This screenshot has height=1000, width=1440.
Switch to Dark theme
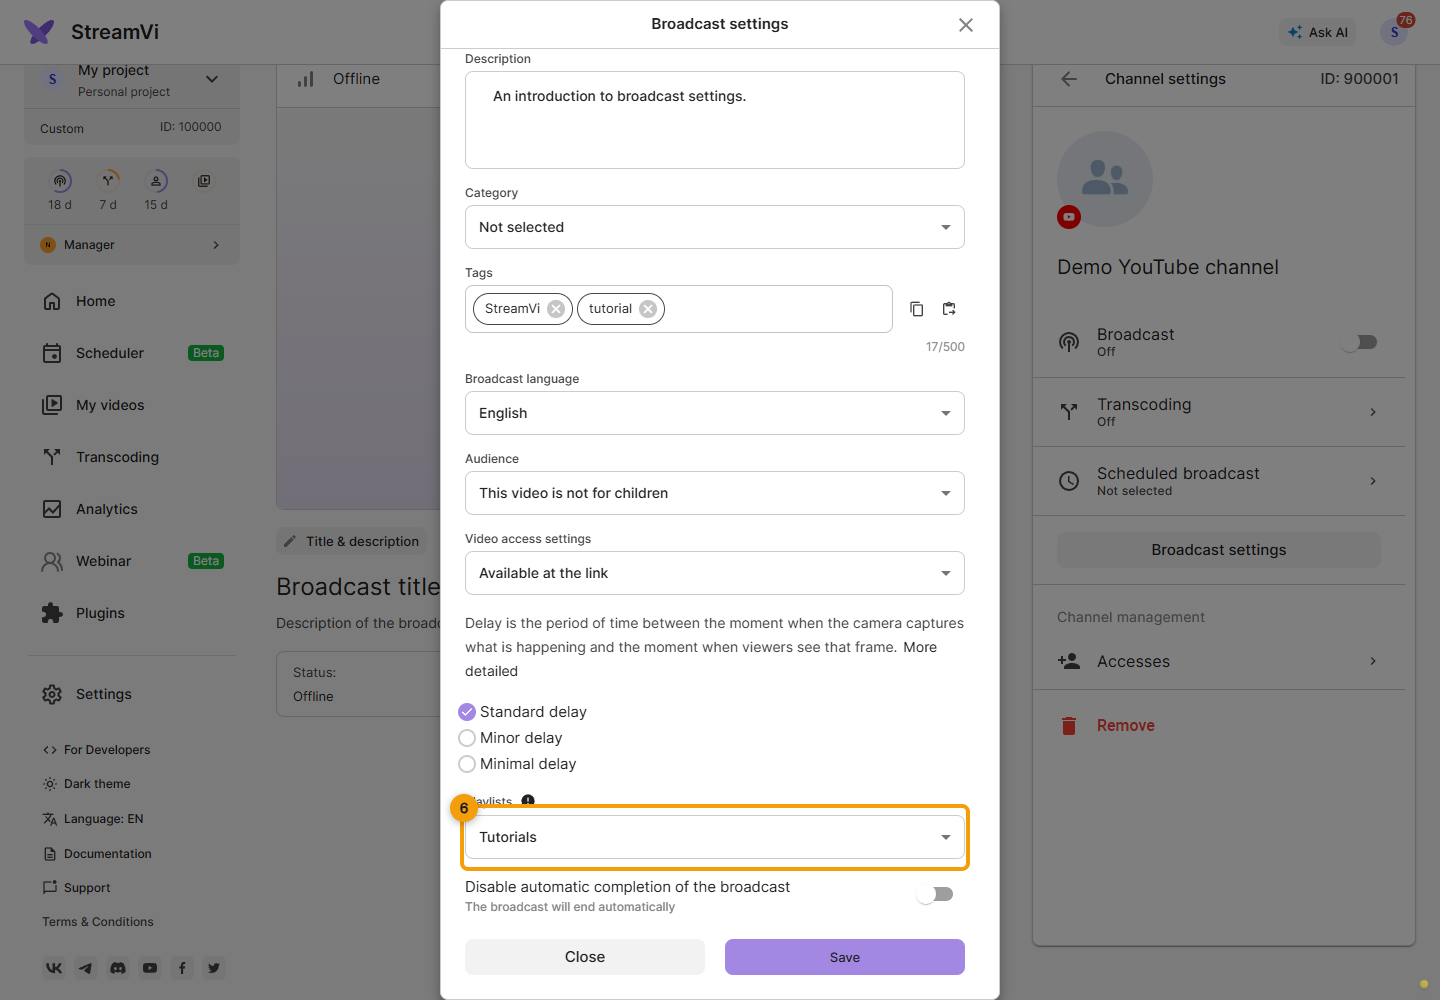click(87, 784)
